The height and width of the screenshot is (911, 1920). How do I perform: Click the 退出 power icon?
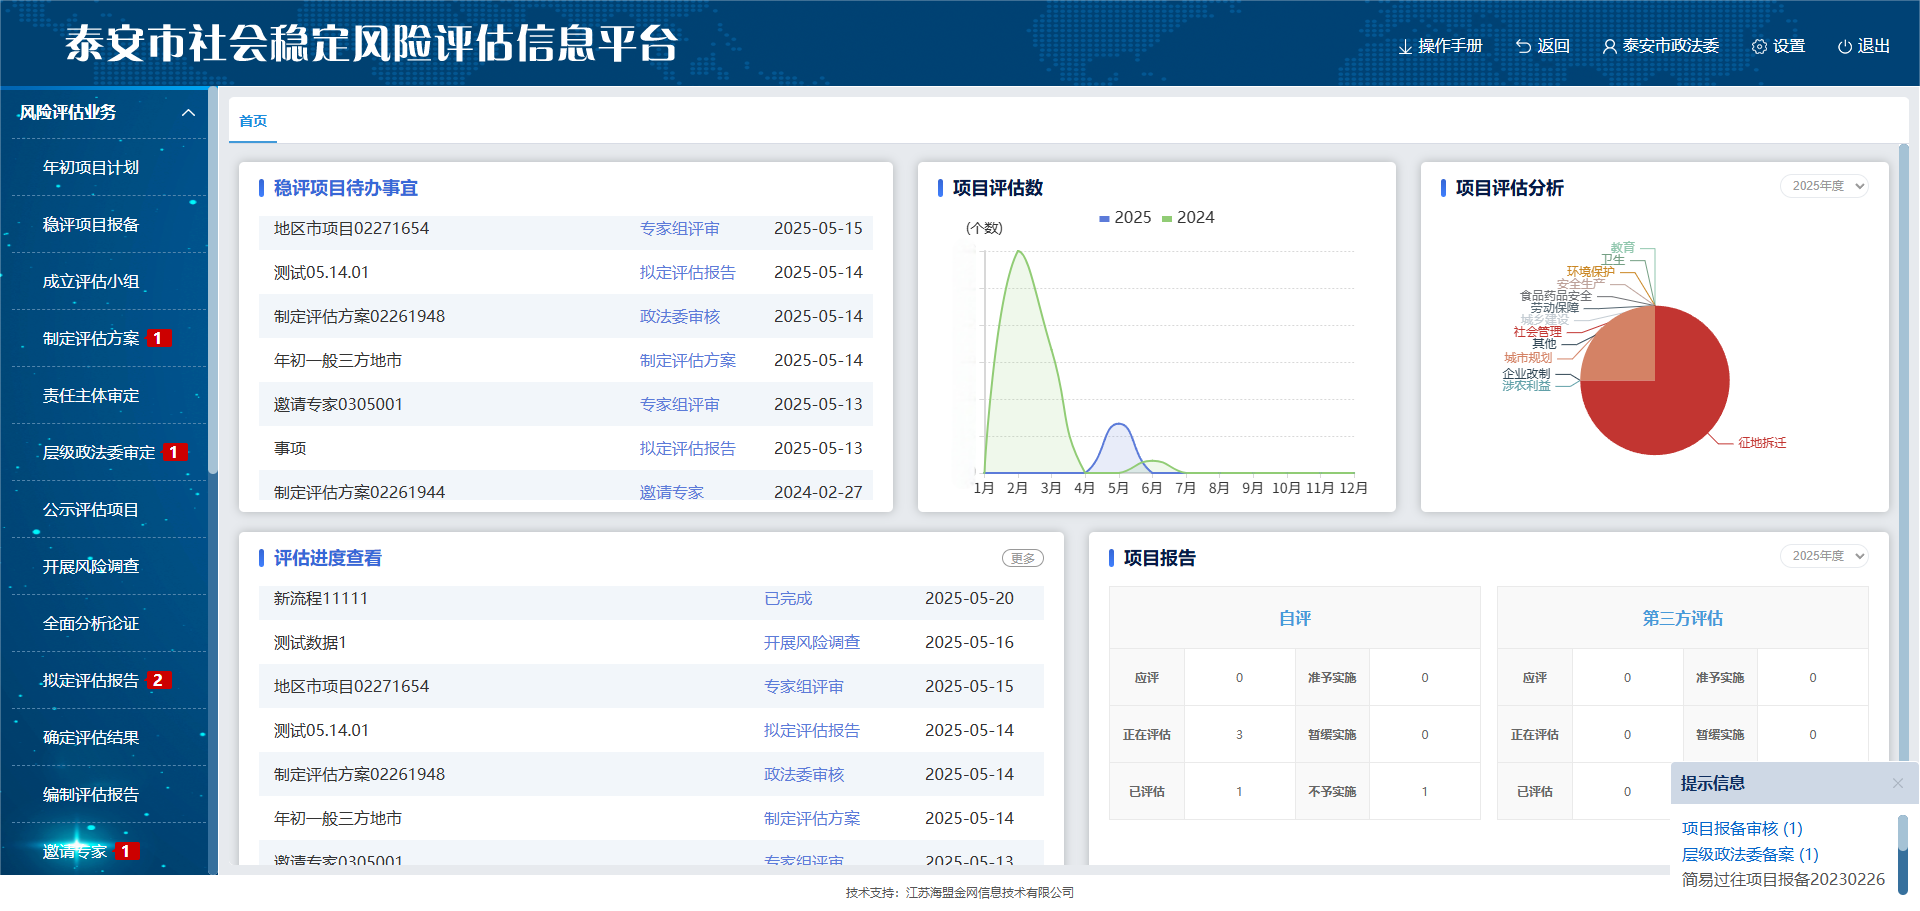point(1843,46)
